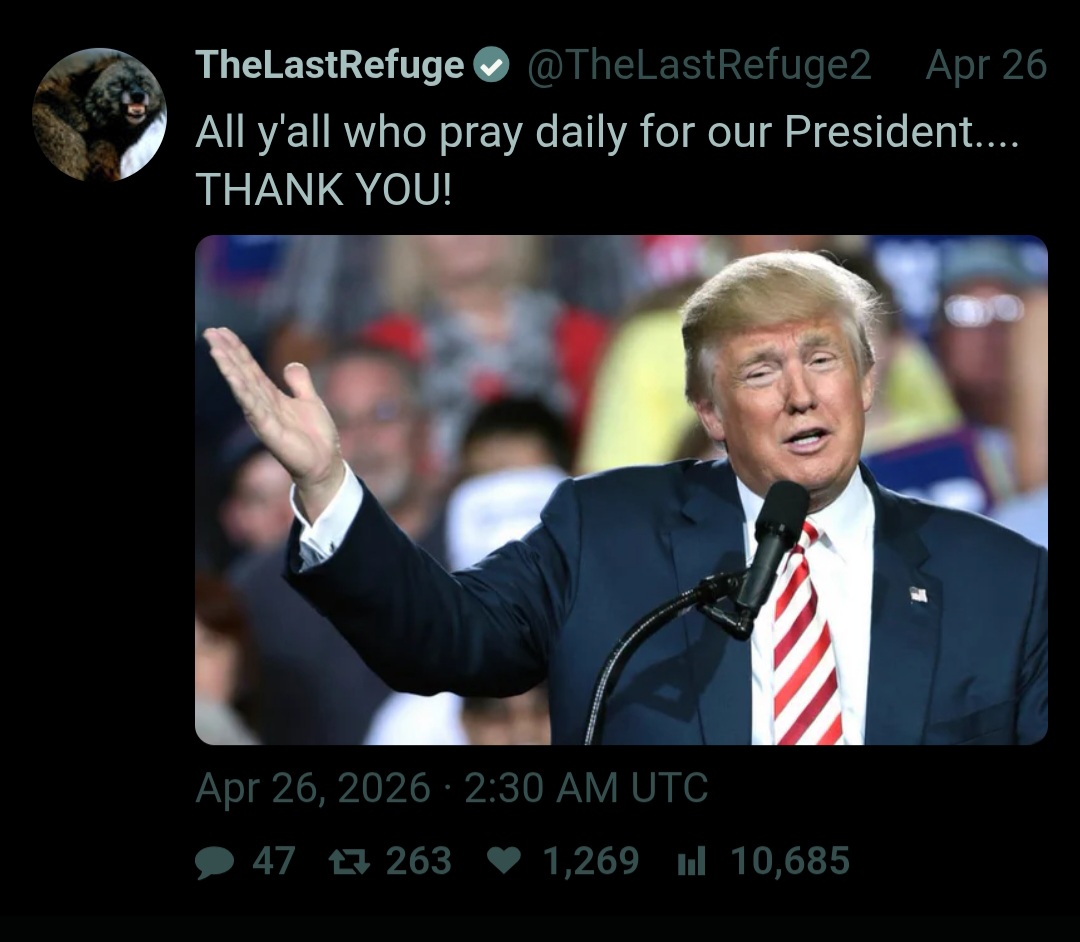Click the 47 replies count
Viewport: 1080px width, 942px height.
pos(274,861)
